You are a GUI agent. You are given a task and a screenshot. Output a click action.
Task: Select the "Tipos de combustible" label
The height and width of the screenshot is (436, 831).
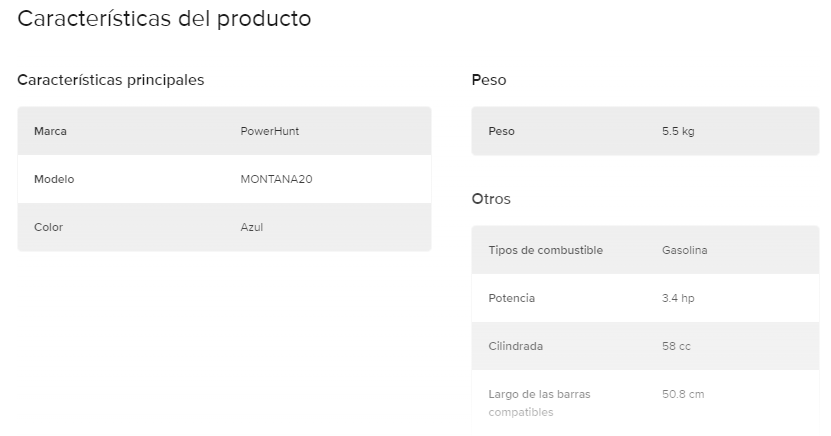click(545, 250)
